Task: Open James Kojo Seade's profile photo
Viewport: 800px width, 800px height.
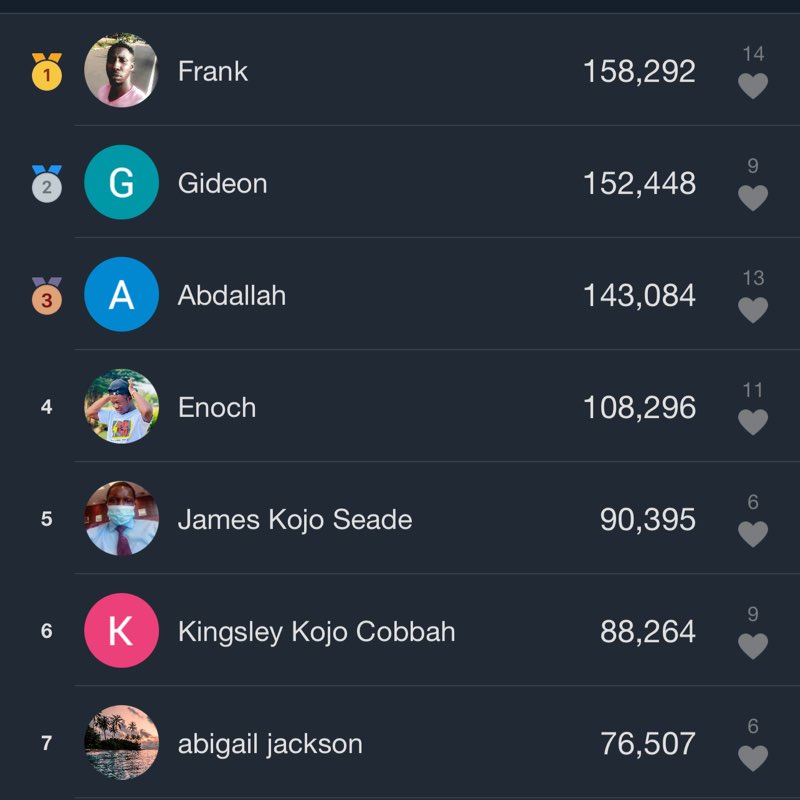Action: pyautogui.click(x=121, y=519)
